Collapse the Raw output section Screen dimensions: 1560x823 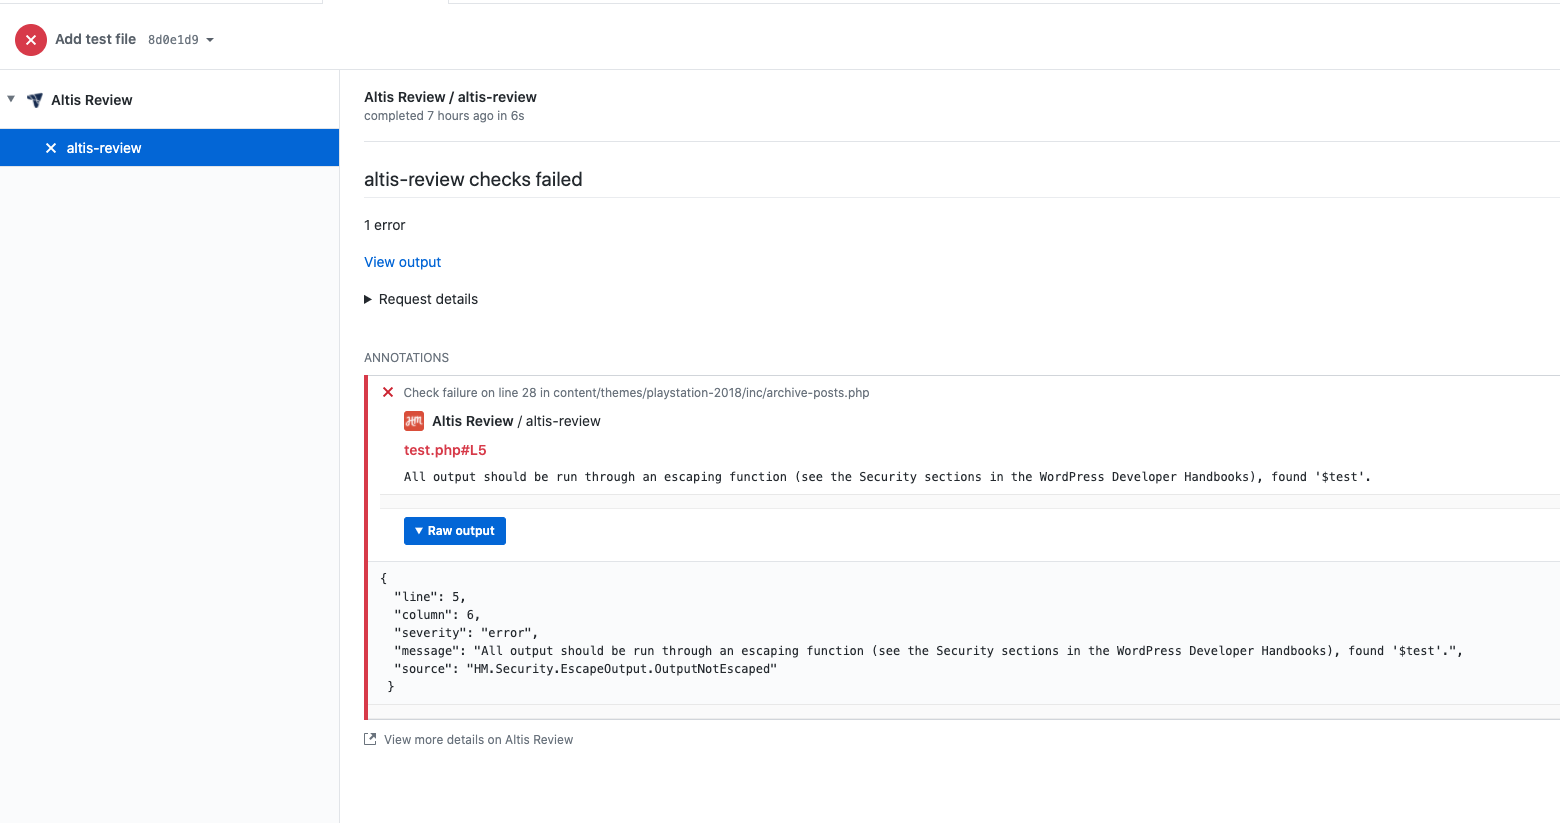pyautogui.click(x=454, y=530)
